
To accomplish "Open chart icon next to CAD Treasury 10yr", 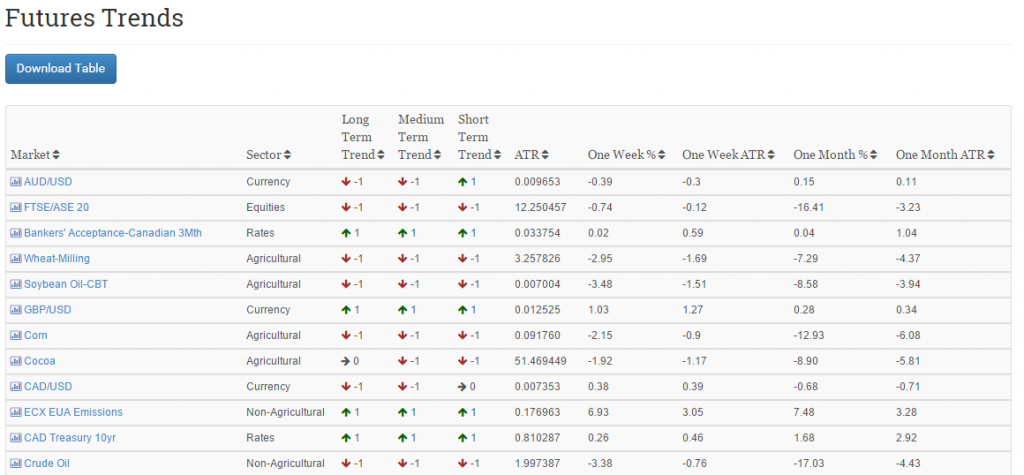I will coord(16,438).
